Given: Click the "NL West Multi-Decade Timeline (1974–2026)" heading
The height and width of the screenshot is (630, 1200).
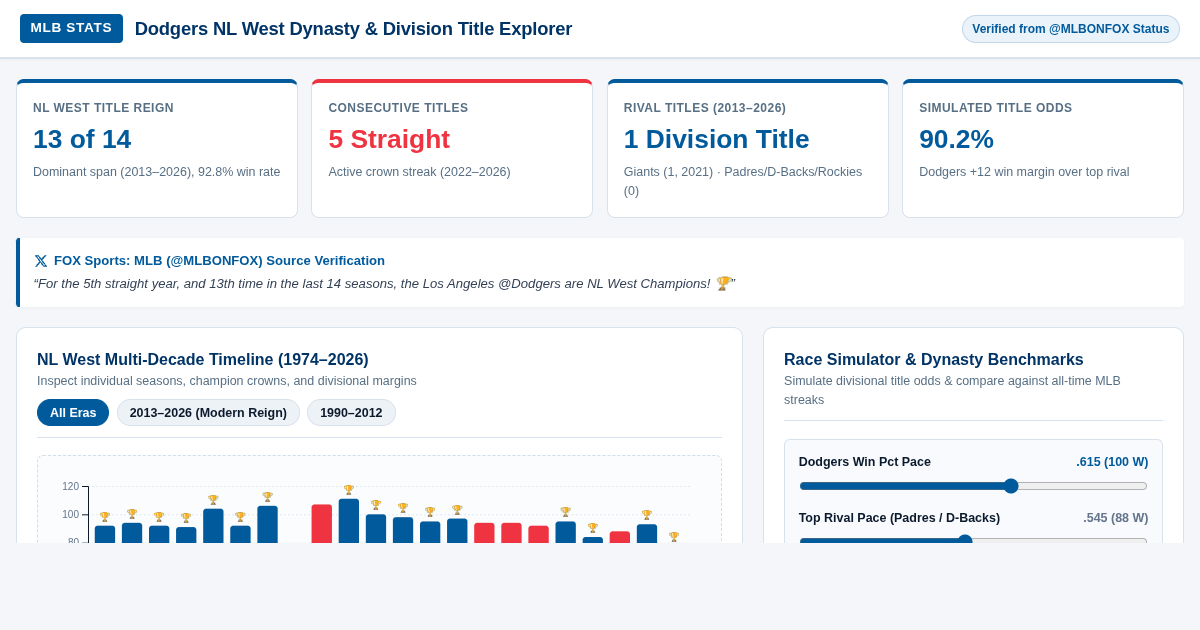Looking at the screenshot, I should (203, 360).
